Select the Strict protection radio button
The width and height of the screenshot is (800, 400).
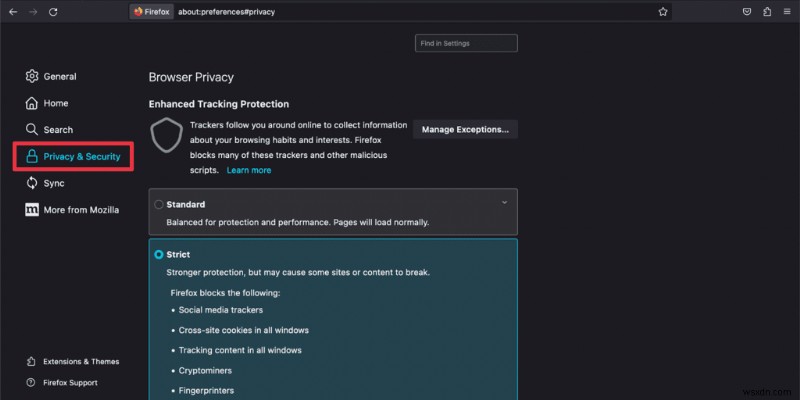159,255
